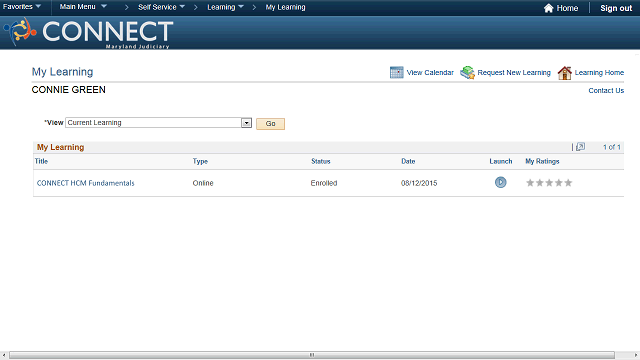Click the Home icon in top bar
Screen dimensions: 640x360
click(549, 8)
